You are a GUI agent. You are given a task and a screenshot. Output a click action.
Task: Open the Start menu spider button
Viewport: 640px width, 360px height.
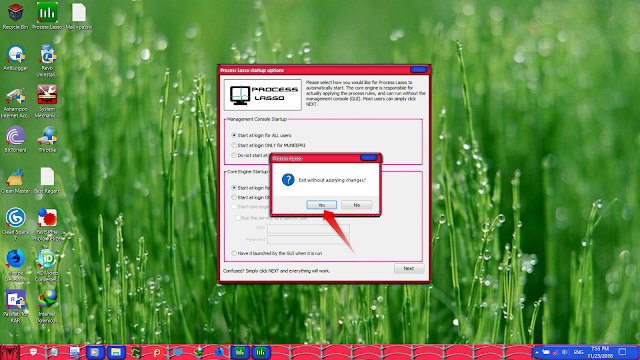coord(9,352)
